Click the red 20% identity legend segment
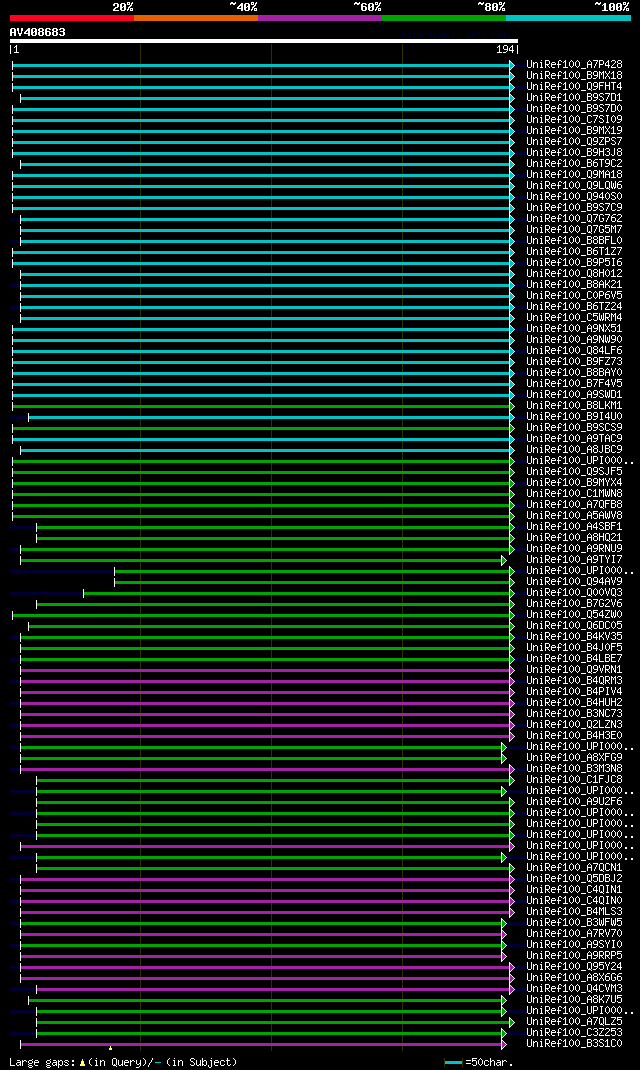The height and width of the screenshot is (1070, 640). click(72, 18)
